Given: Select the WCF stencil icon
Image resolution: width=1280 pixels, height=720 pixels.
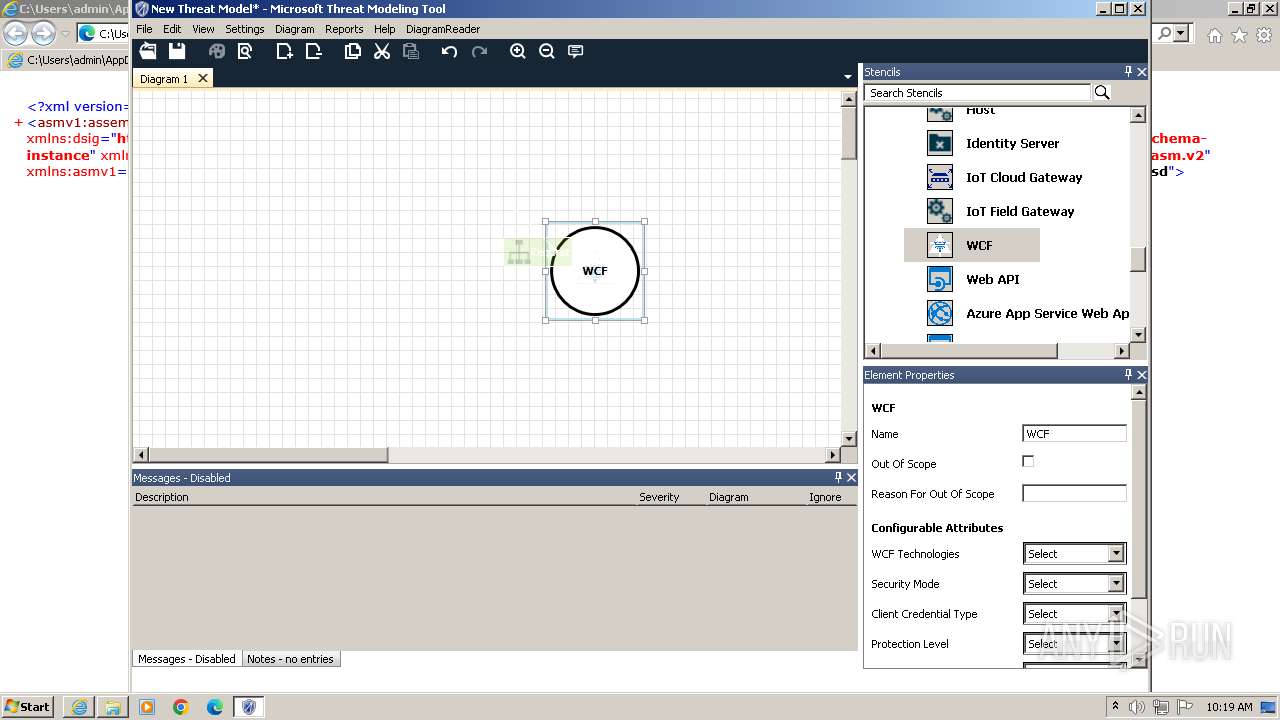Looking at the screenshot, I should click(940, 245).
